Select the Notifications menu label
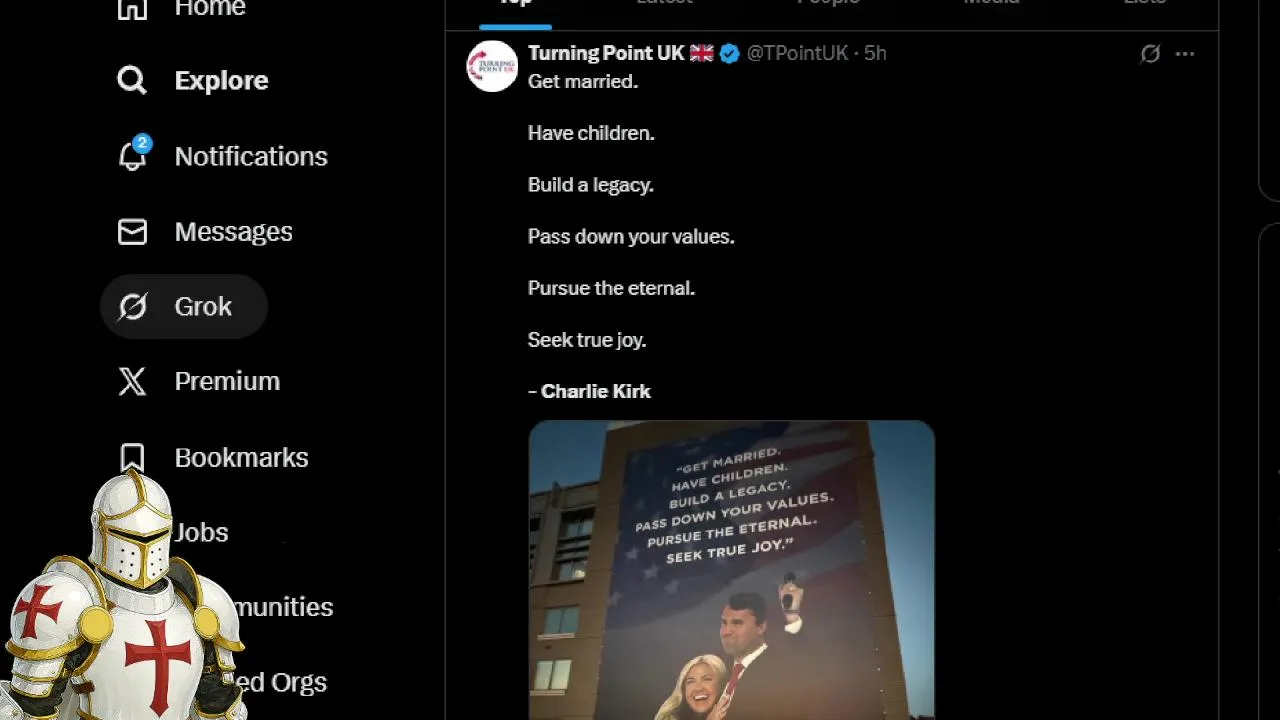This screenshot has height=720, width=1280. pyautogui.click(x=251, y=156)
